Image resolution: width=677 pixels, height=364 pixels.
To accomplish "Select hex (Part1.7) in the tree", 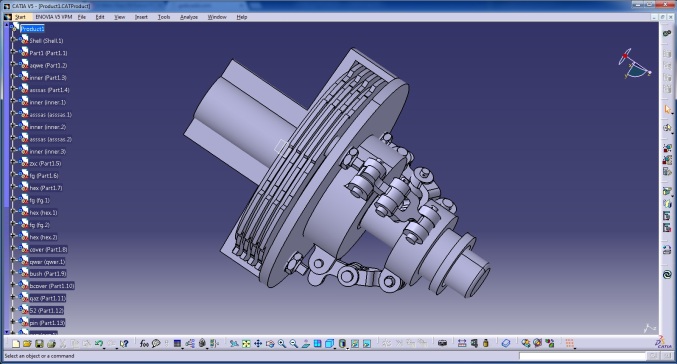I will click(x=46, y=188).
